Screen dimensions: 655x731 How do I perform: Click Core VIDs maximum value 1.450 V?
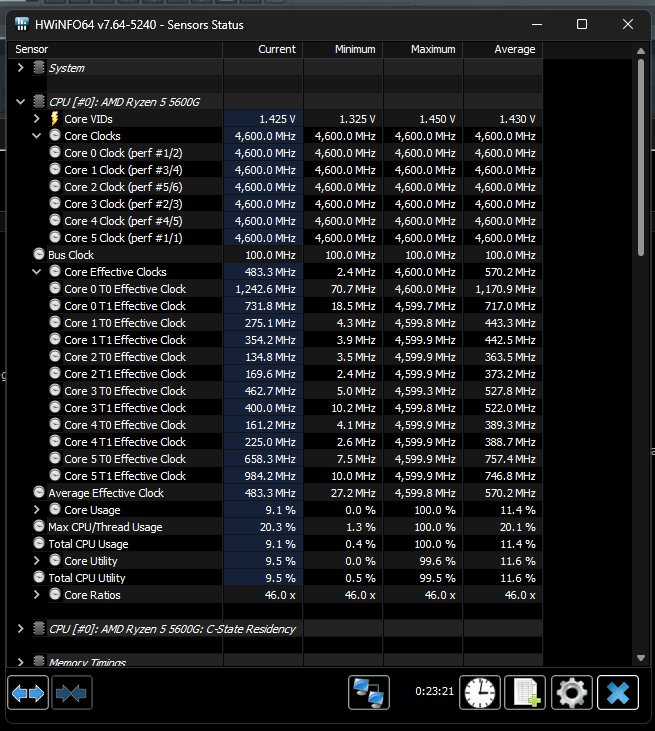(437, 119)
